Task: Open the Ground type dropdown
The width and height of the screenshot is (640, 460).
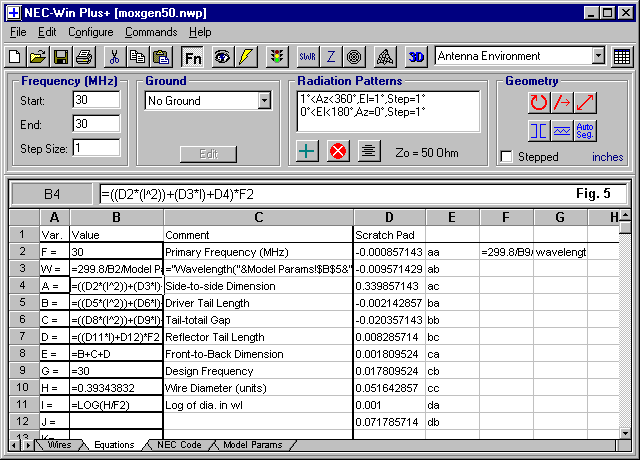Action: tap(264, 100)
